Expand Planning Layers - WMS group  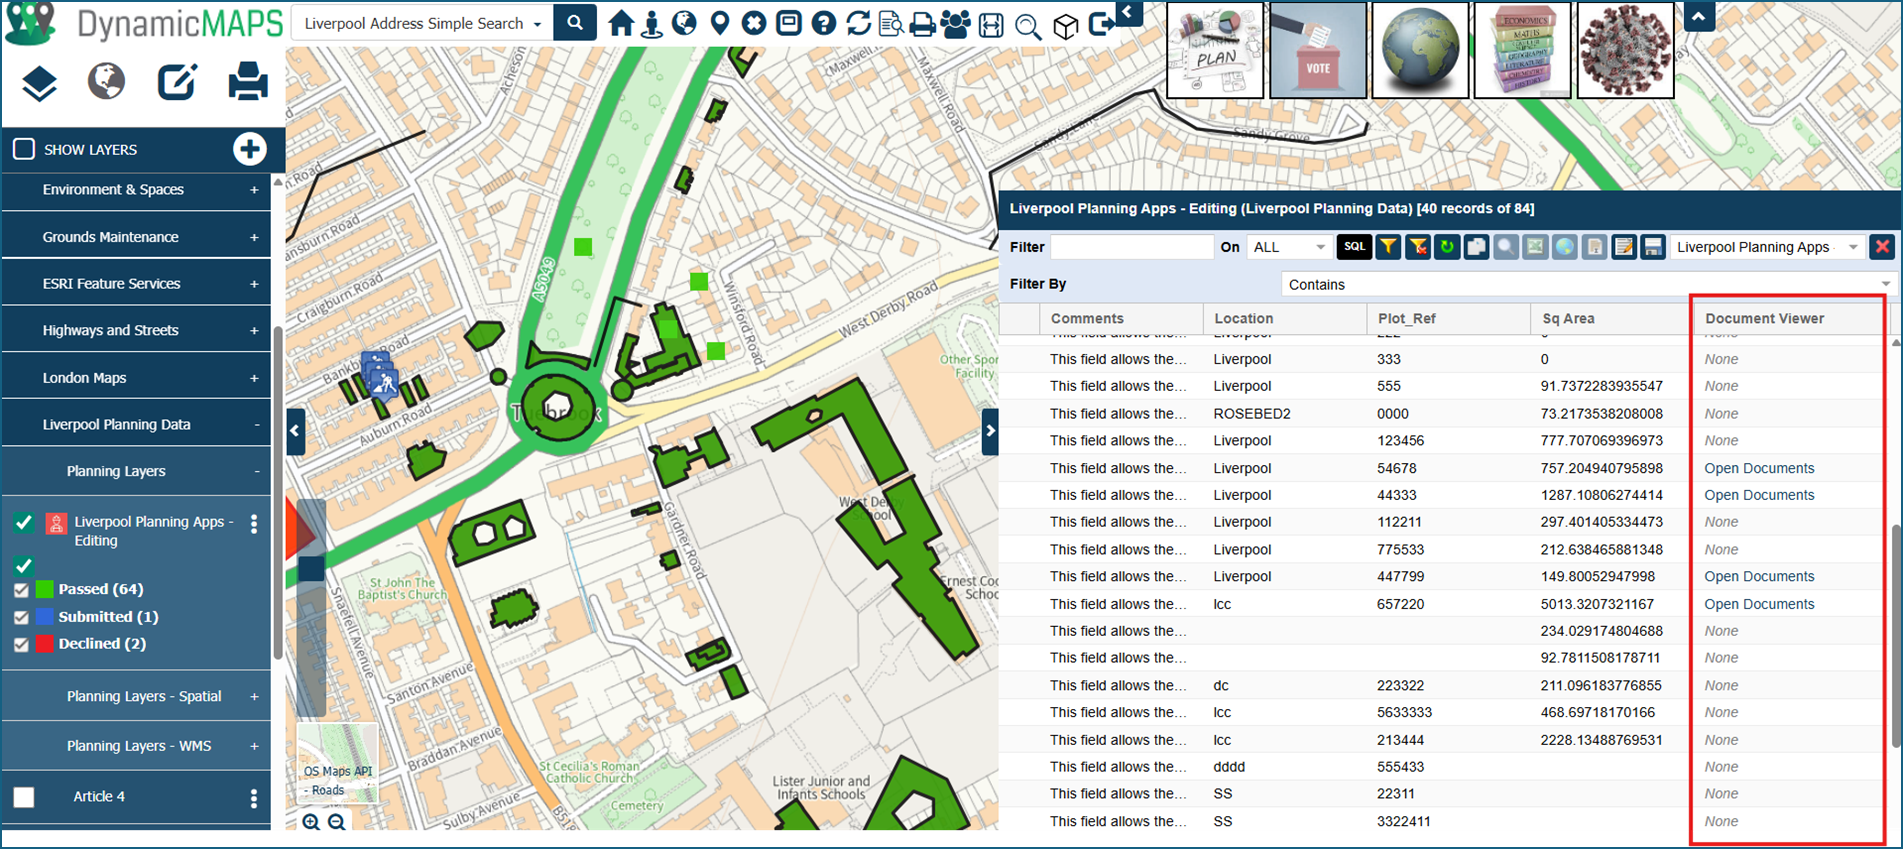pyautogui.click(x=254, y=746)
